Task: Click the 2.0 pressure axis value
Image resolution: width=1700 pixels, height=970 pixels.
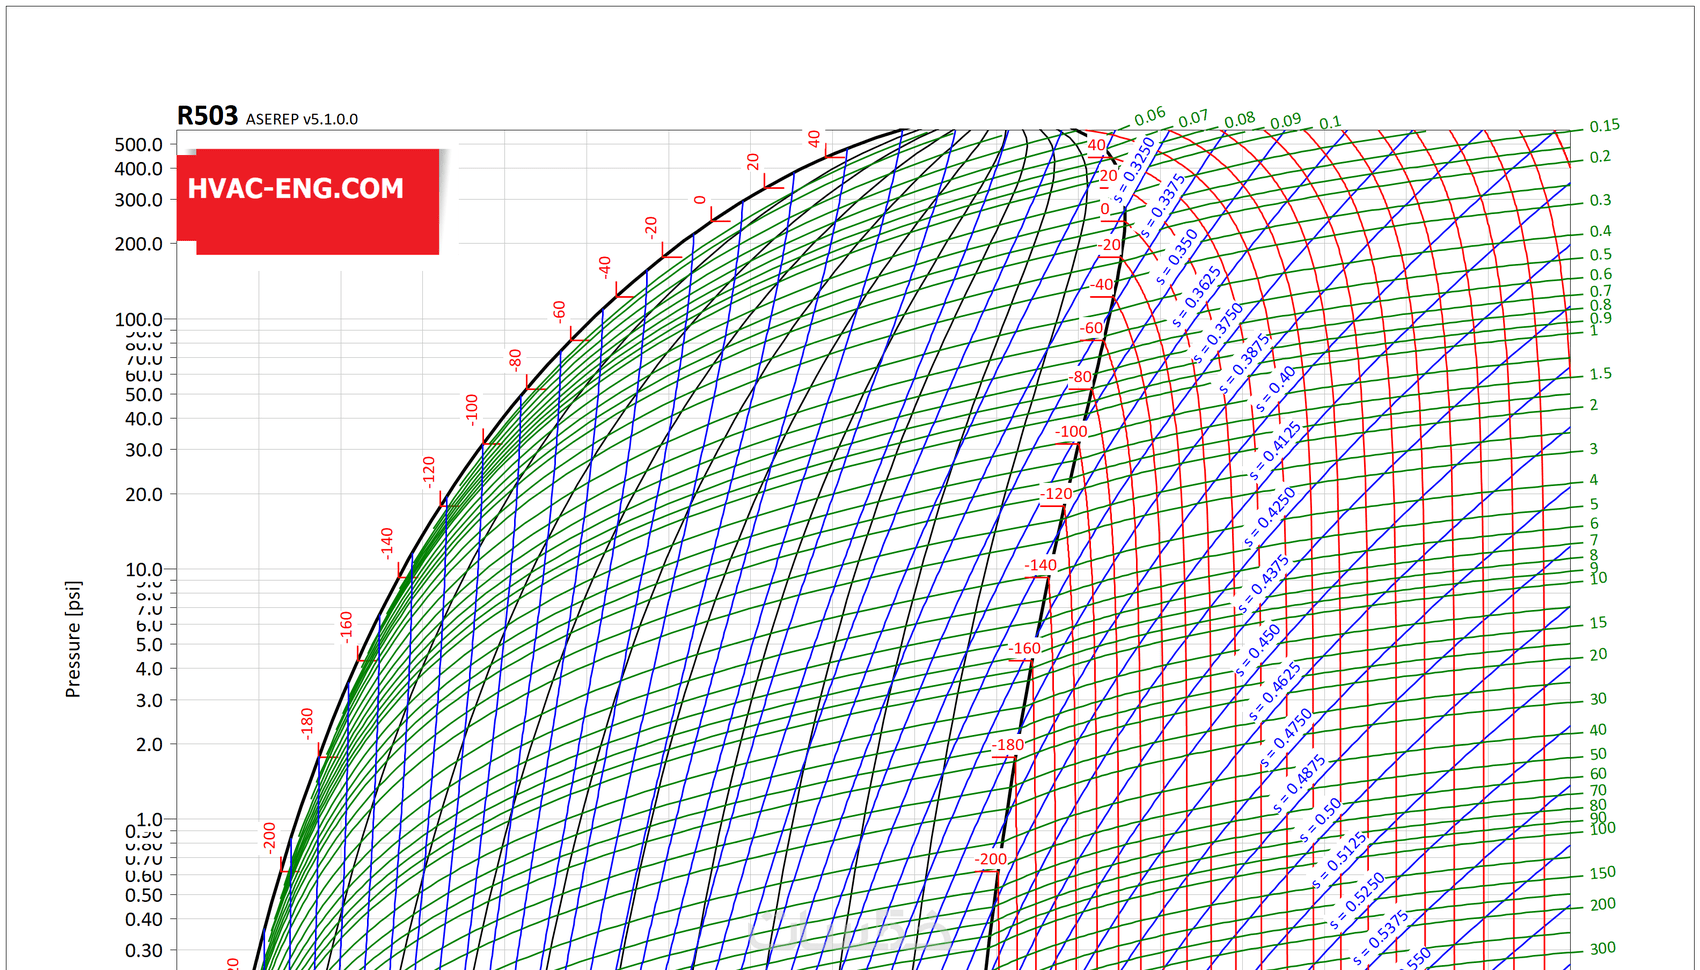Action: pos(149,744)
